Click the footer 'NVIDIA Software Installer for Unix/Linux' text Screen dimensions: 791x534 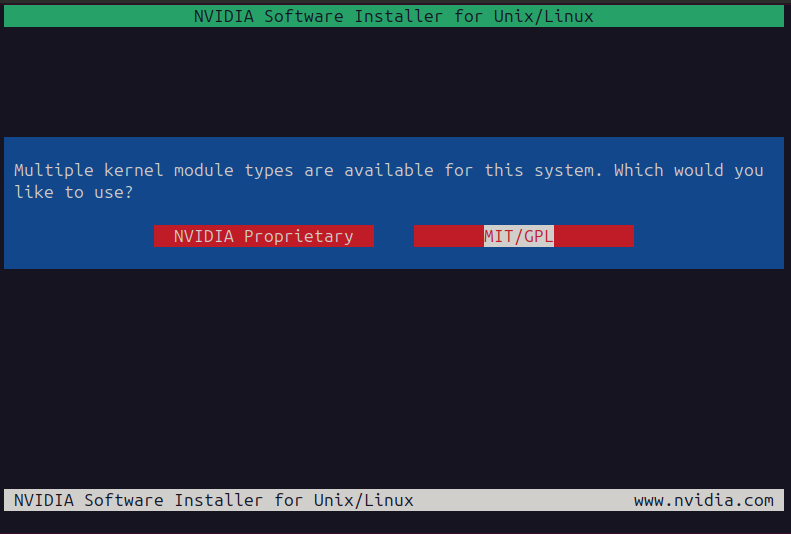(213, 500)
